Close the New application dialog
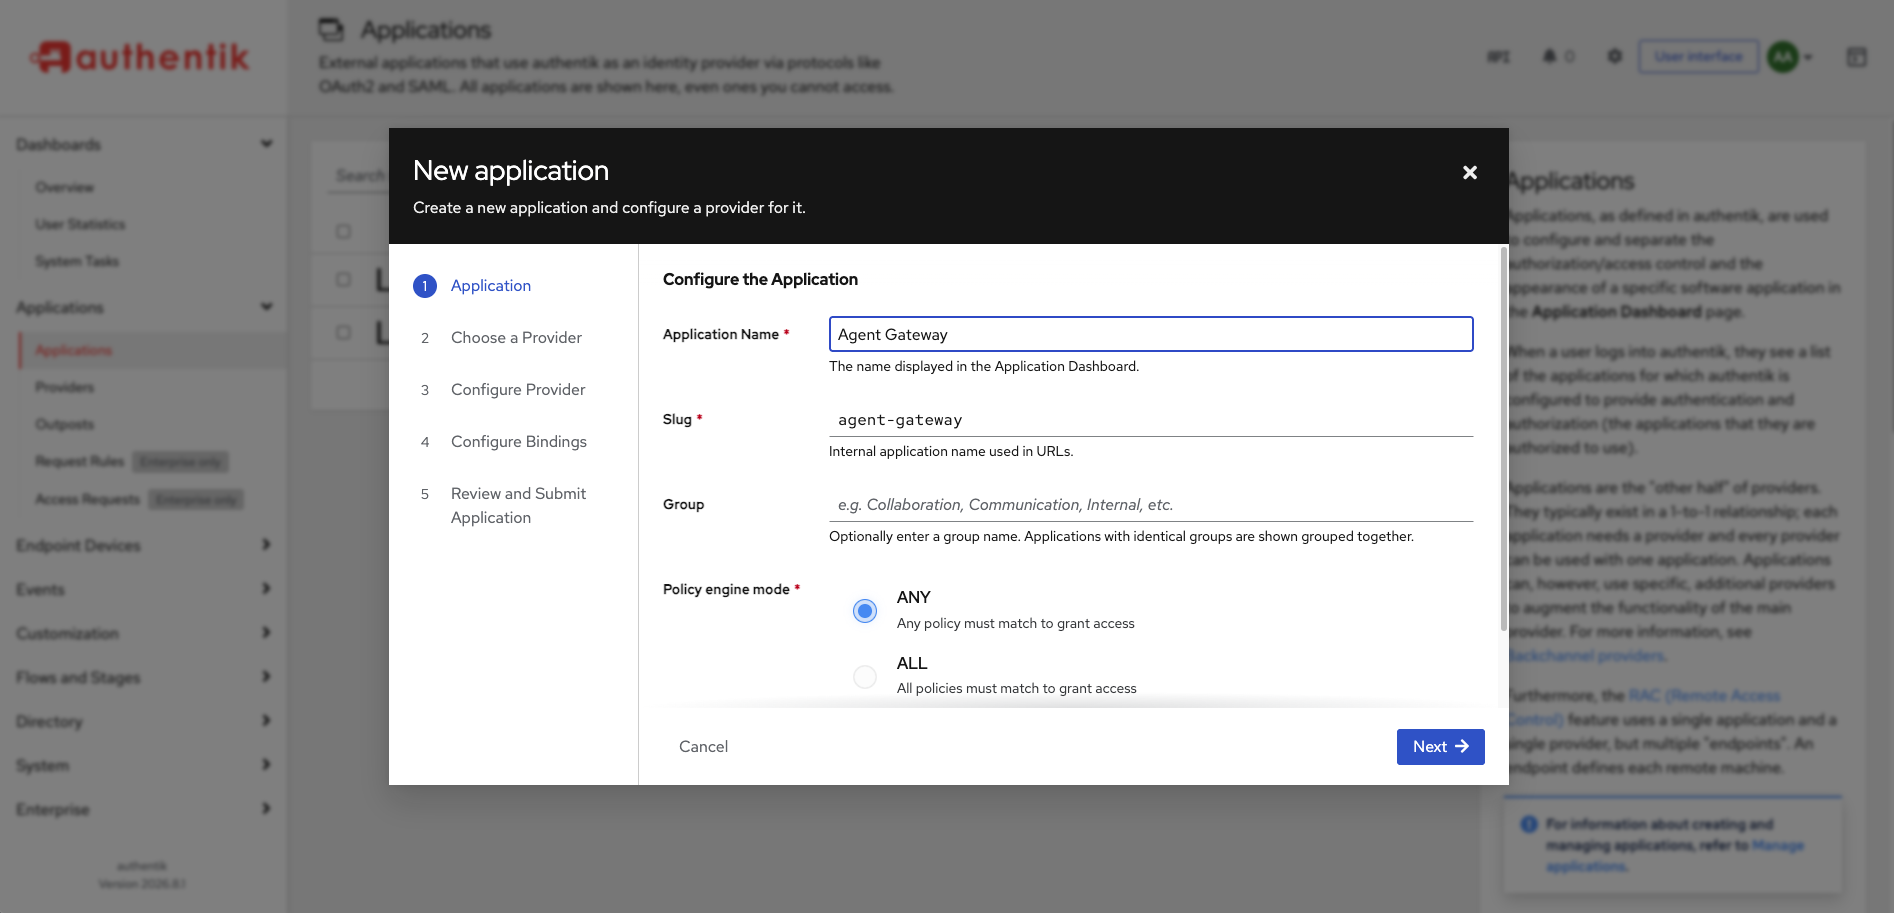1894x913 pixels. tap(1470, 173)
